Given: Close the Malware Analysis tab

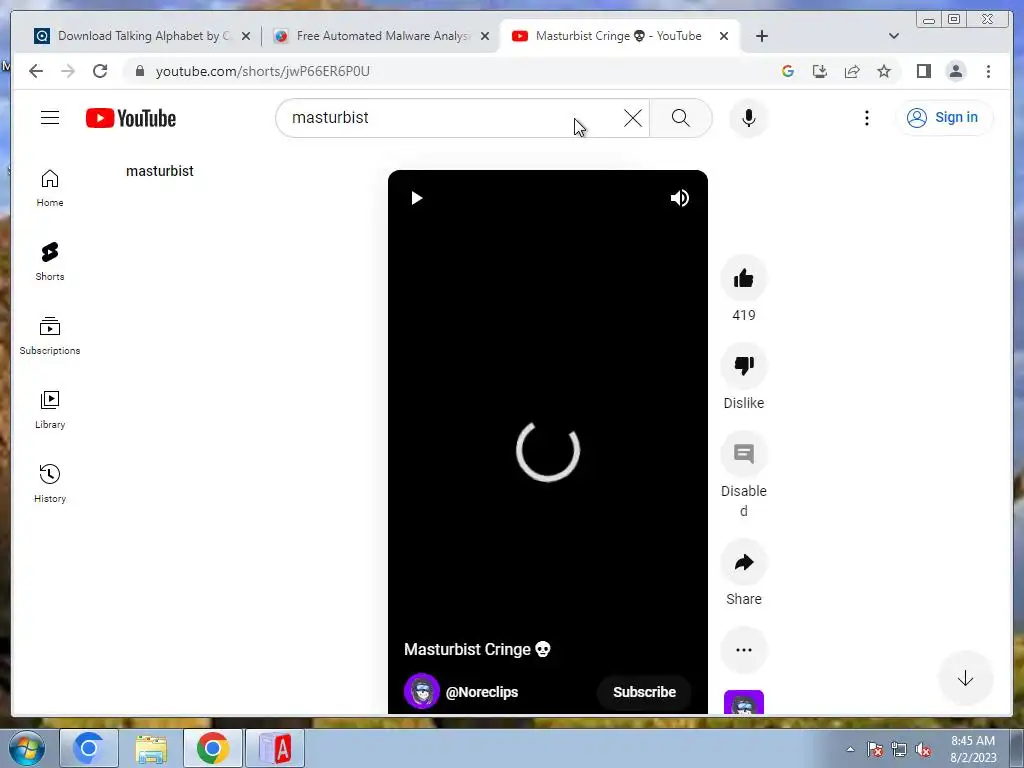Looking at the screenshot, I should 485,37.
